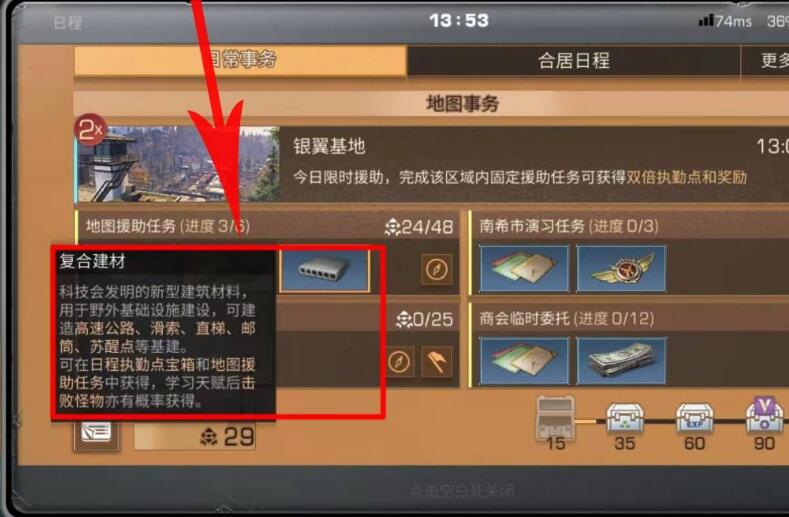Select the cash stack reward icon
789x517 pixels.
tap(621, 361)
